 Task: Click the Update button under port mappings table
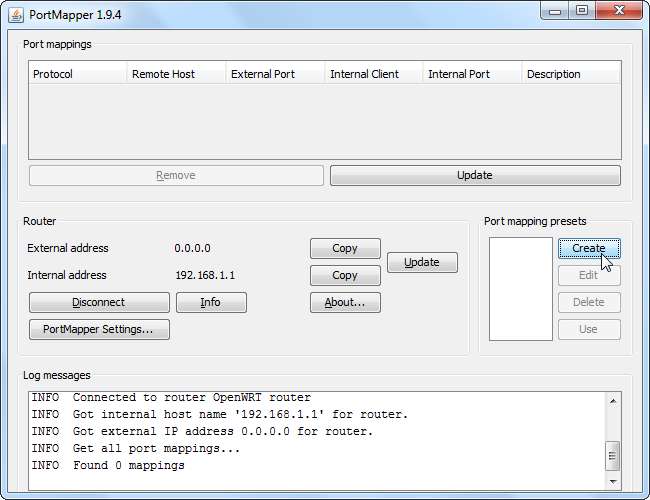(475, 175)
